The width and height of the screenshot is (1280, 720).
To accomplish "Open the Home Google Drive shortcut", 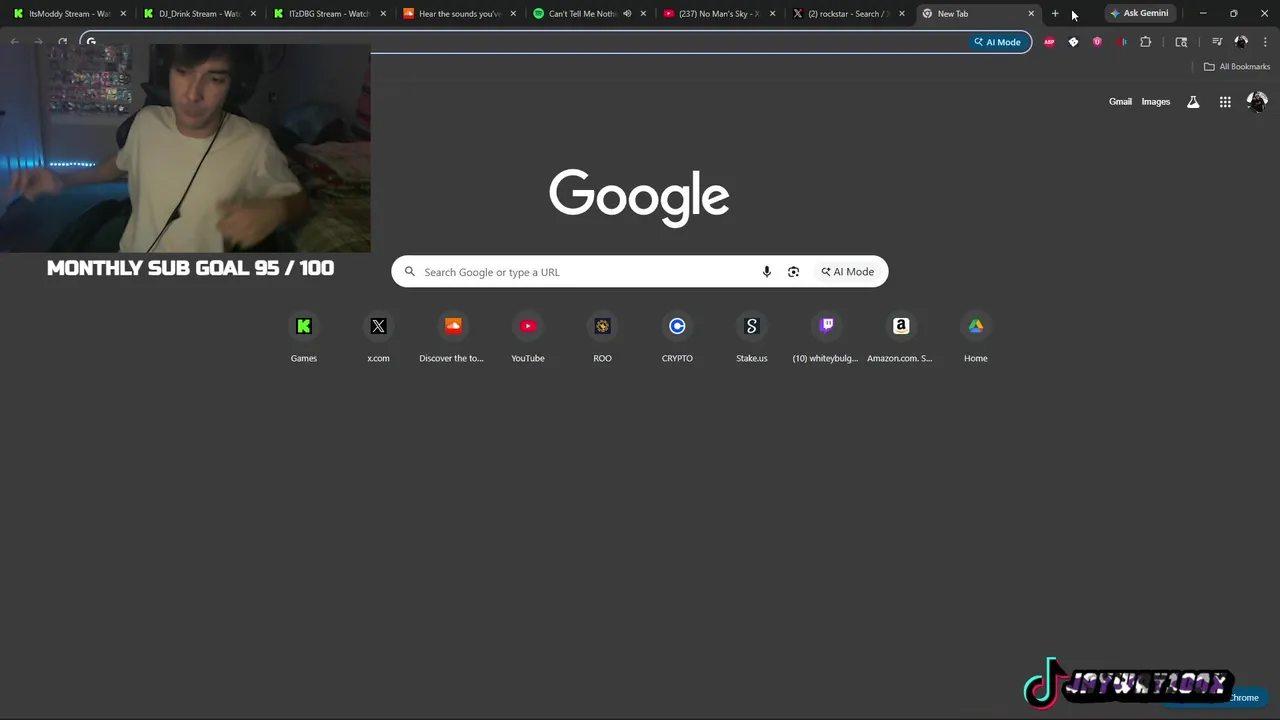I will click(976, 338).
